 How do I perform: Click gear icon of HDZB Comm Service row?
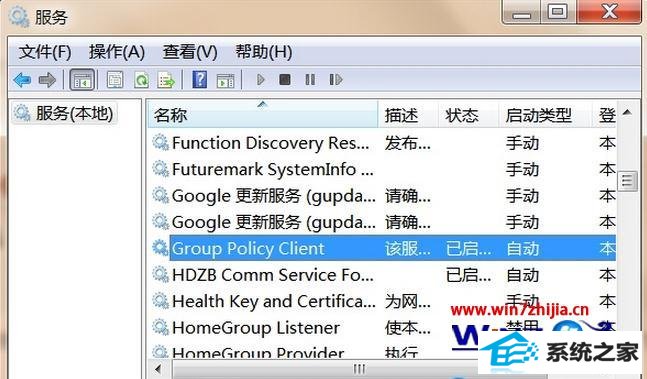(161, 275)
